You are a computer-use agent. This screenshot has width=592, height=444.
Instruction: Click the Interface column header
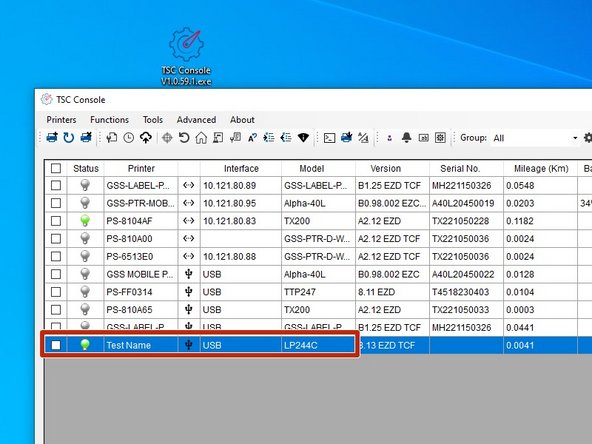pyautogui.click(x=241, y=168)
